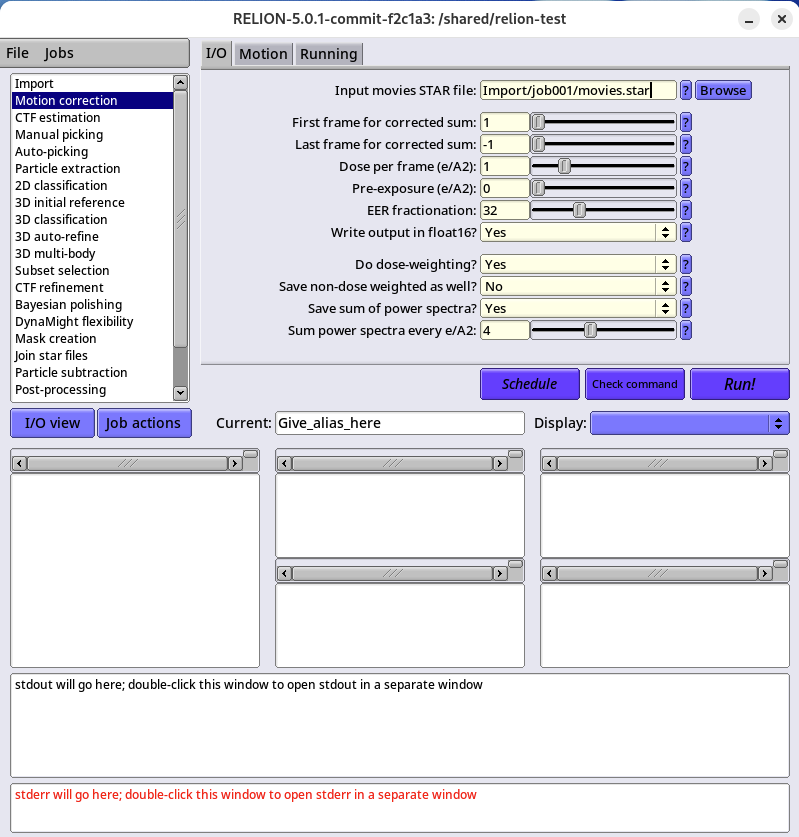Open help for Sum power spectra every e/A2

pyautogui.click(x=686, y=330)
